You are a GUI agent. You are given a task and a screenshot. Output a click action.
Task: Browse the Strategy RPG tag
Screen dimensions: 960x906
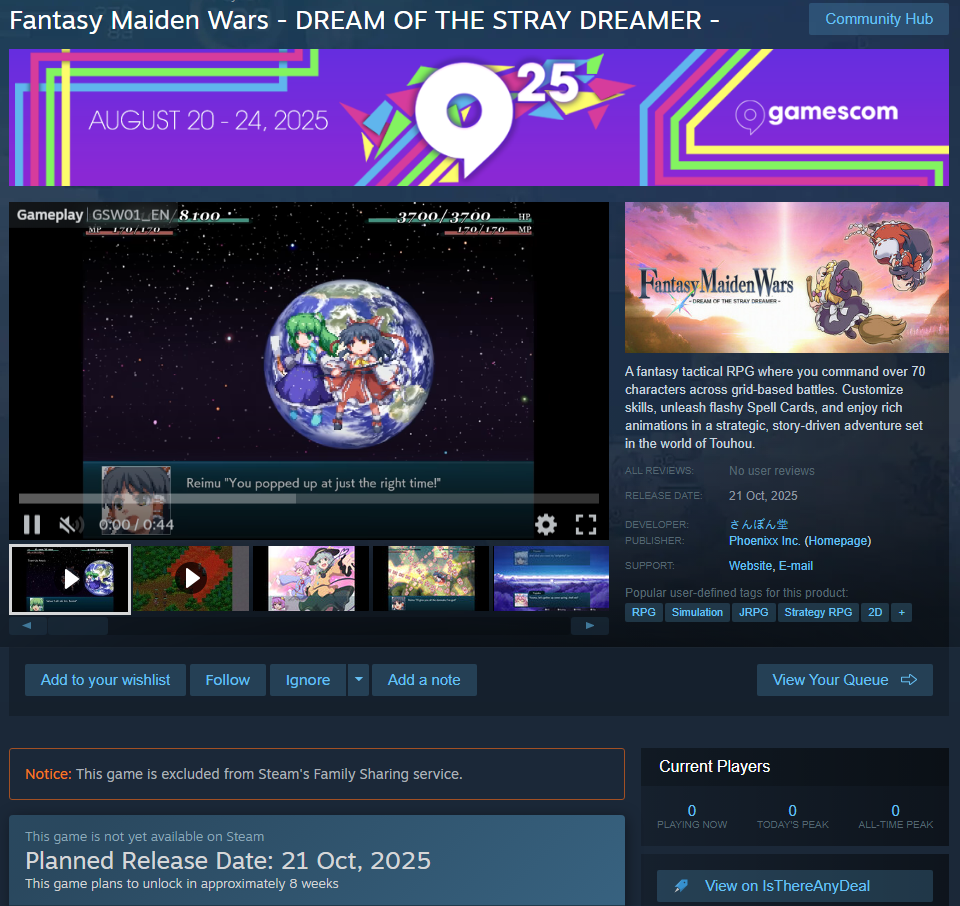click(818, 613)
